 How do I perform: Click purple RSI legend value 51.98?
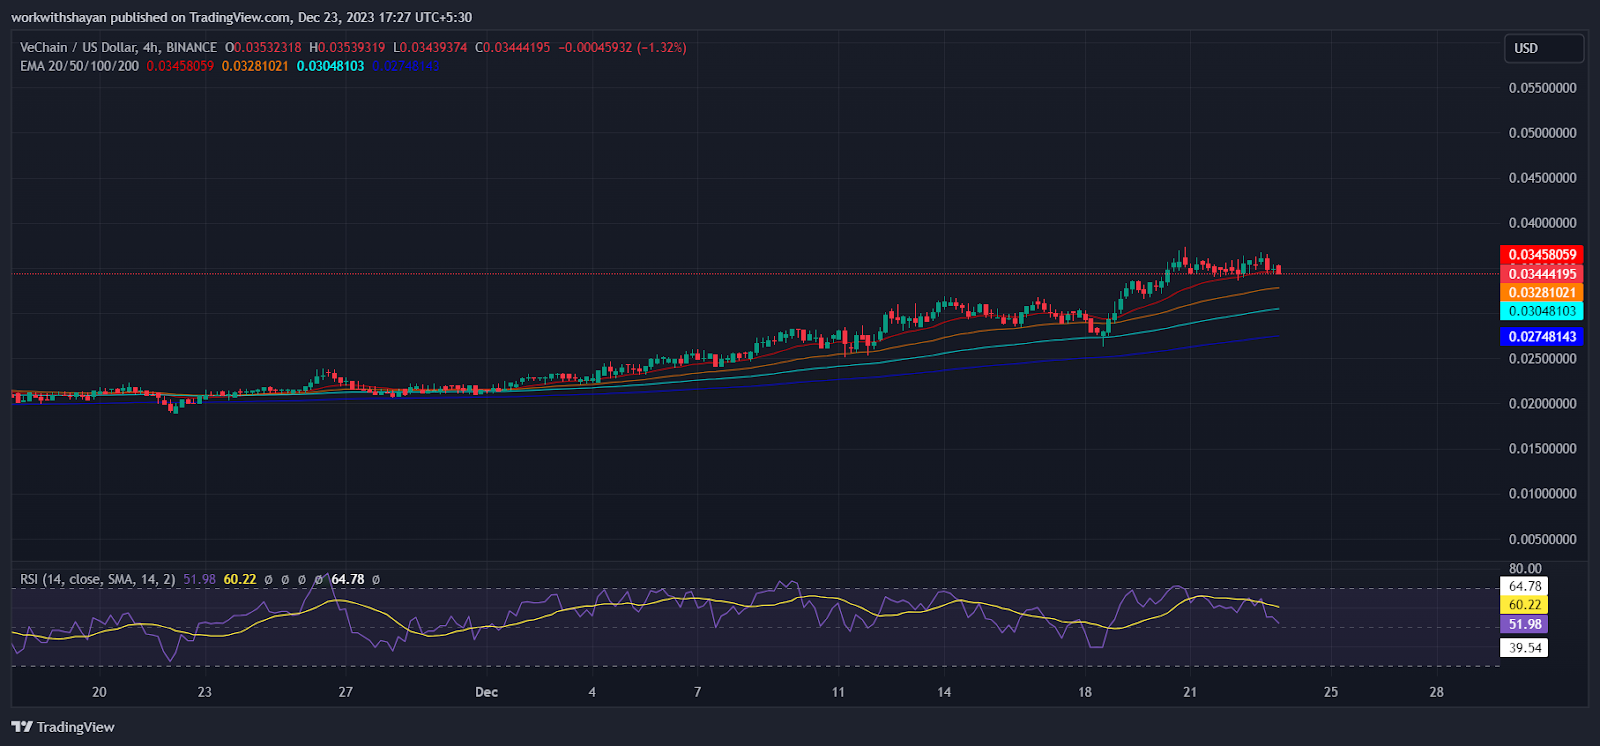199,579
